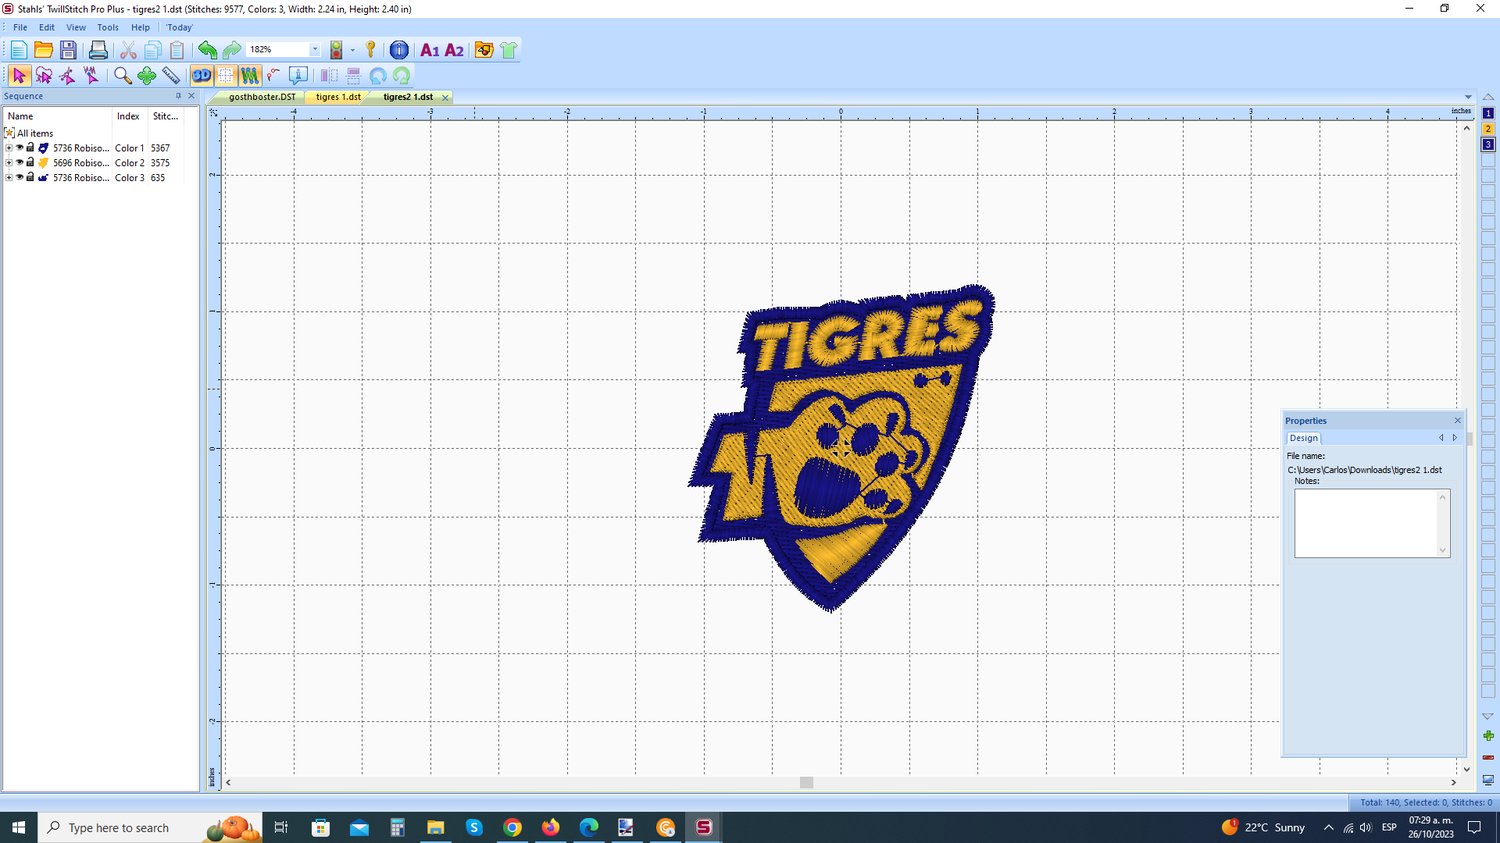Toggle the Color 2 row lock

30,162
